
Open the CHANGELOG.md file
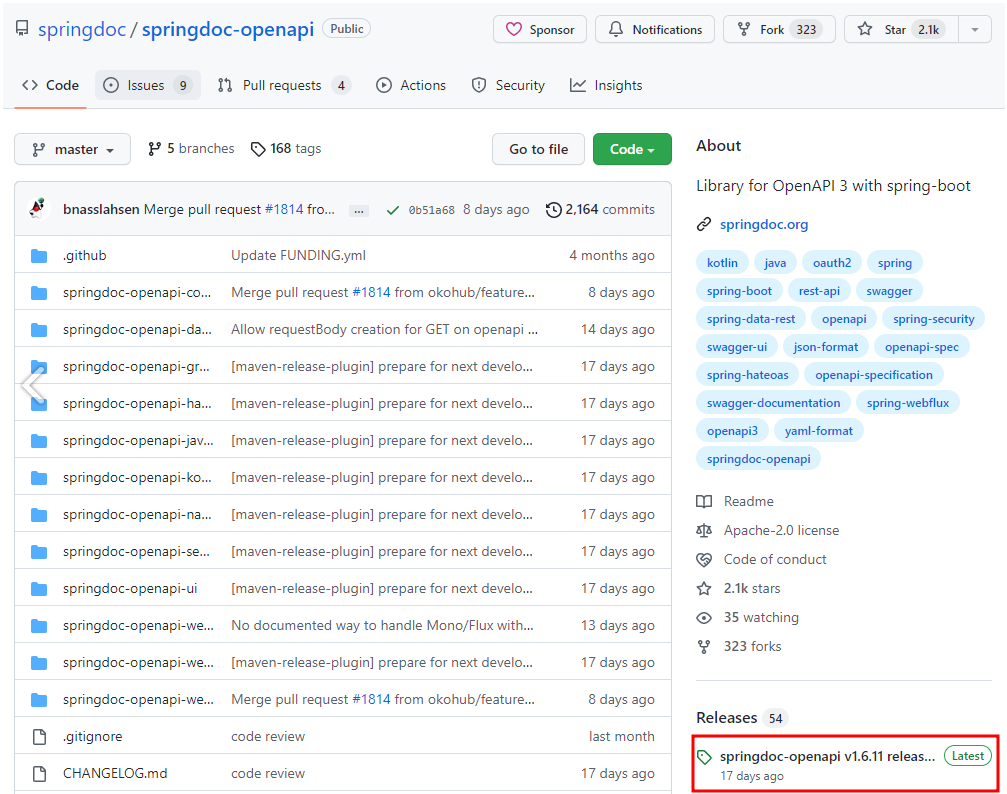coord(115,773)
